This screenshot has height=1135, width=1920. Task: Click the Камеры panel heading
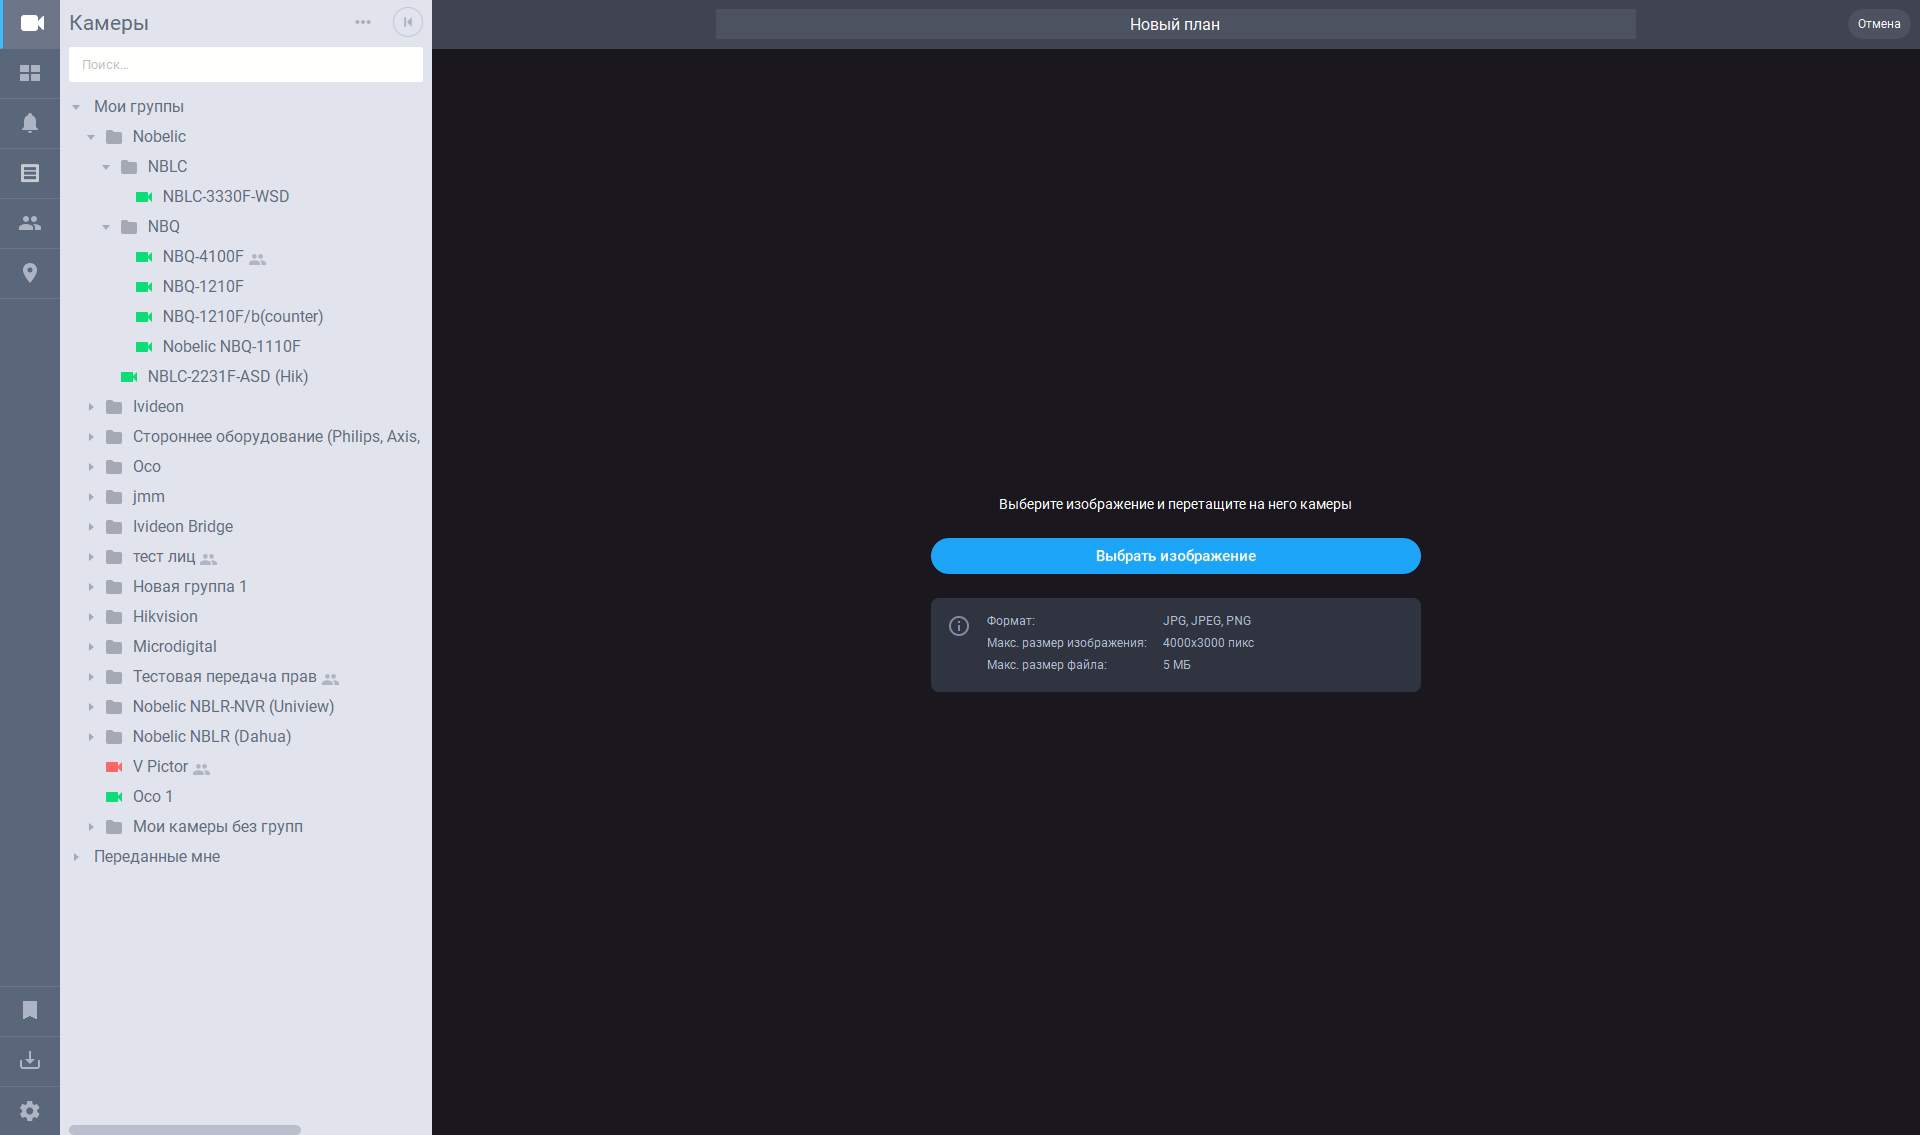109,23
